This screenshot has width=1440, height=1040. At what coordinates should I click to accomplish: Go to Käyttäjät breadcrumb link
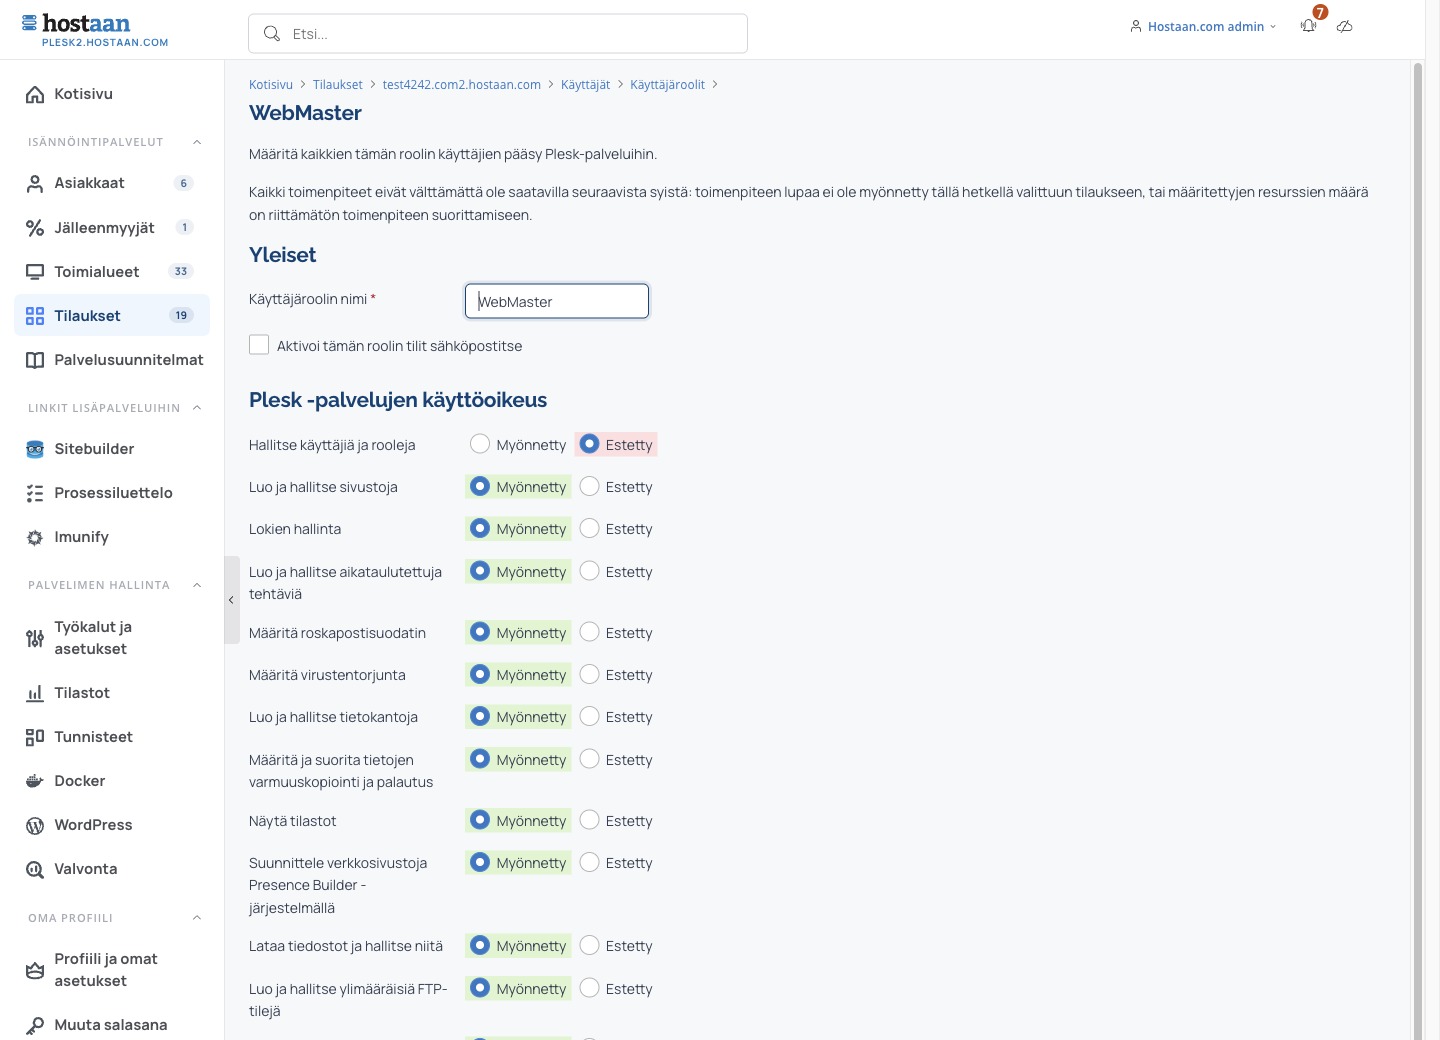click(586, 85)
